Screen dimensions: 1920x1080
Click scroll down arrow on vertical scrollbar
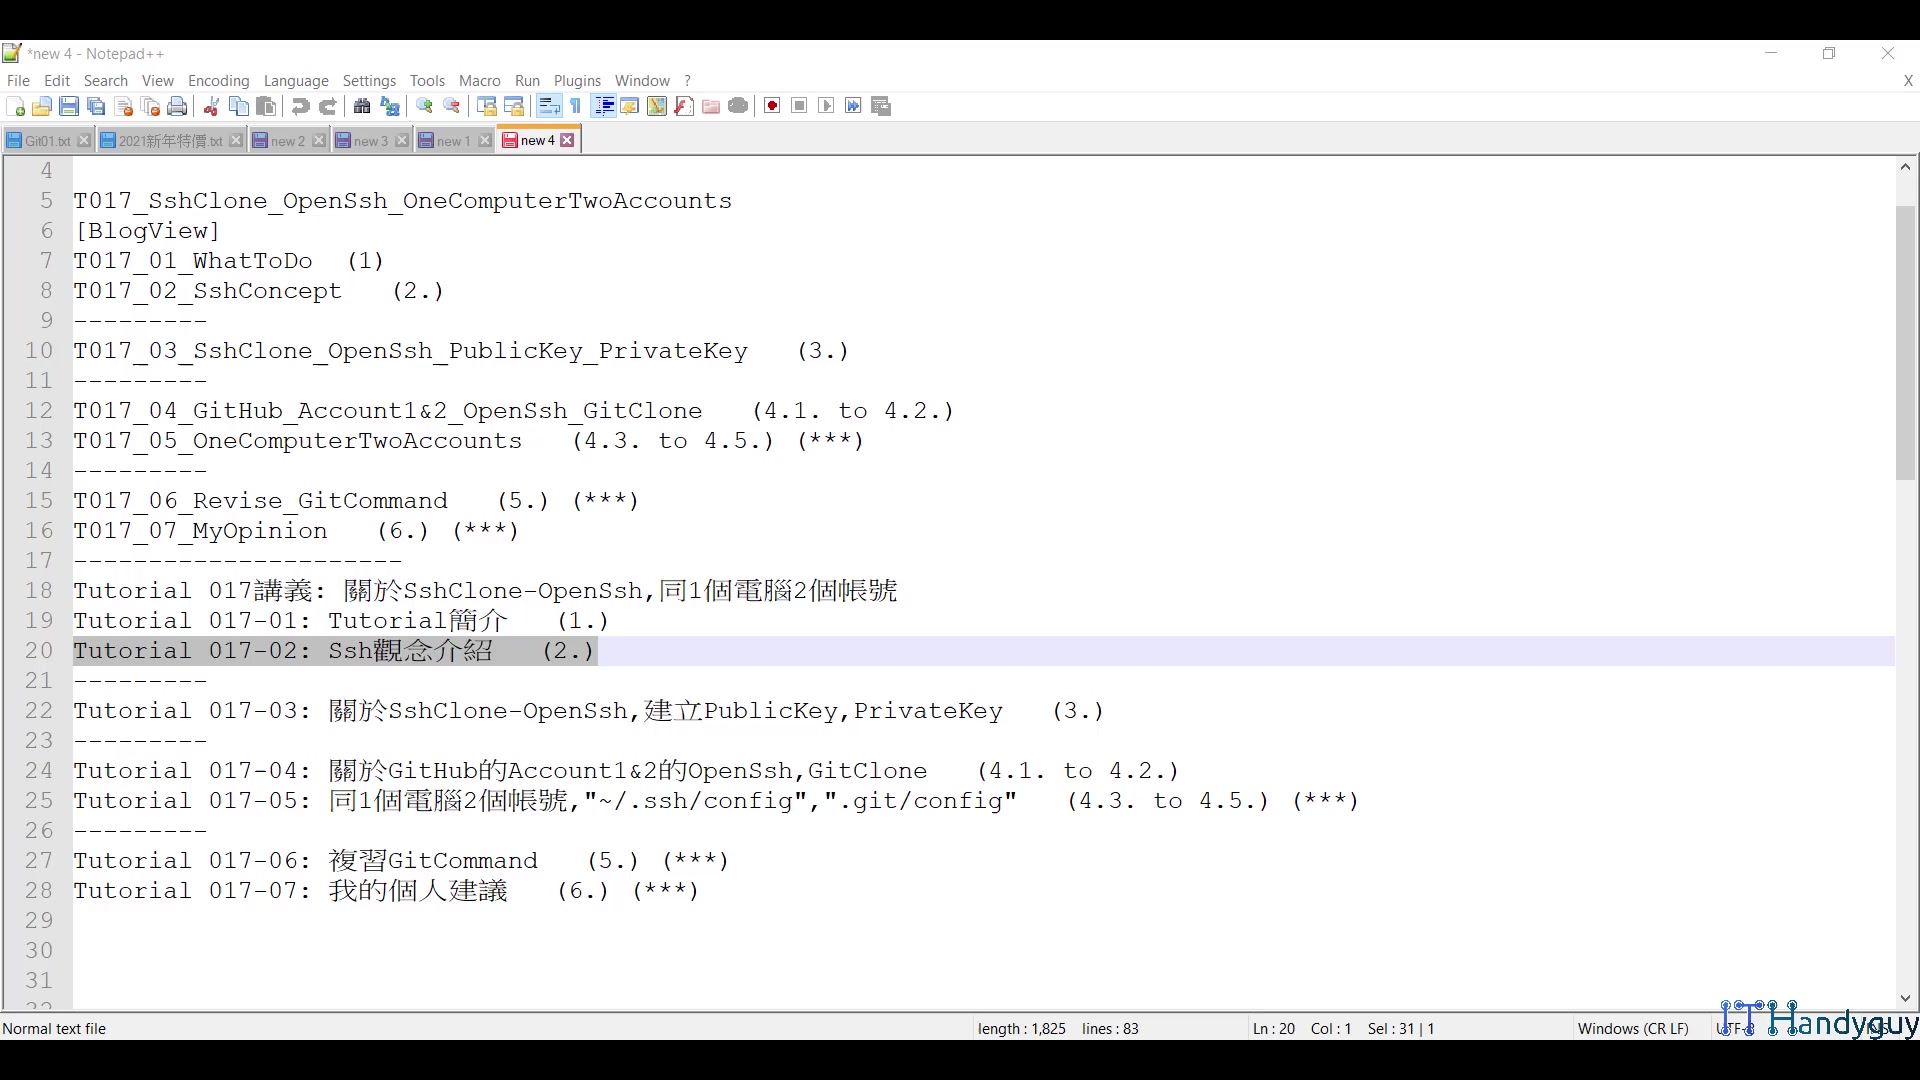tap(1905, 998)
